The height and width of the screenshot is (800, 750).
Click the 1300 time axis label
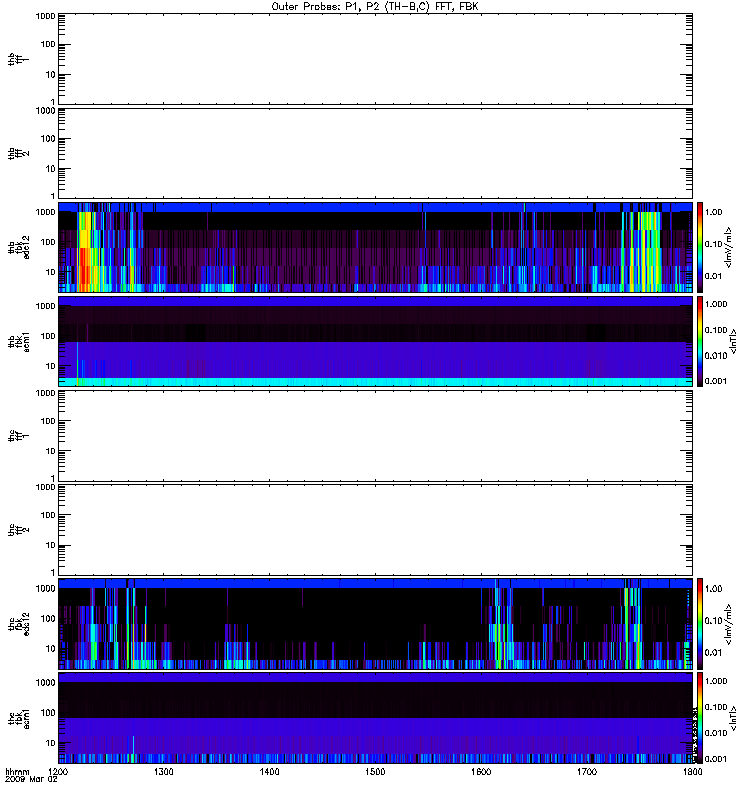[164, 771]
